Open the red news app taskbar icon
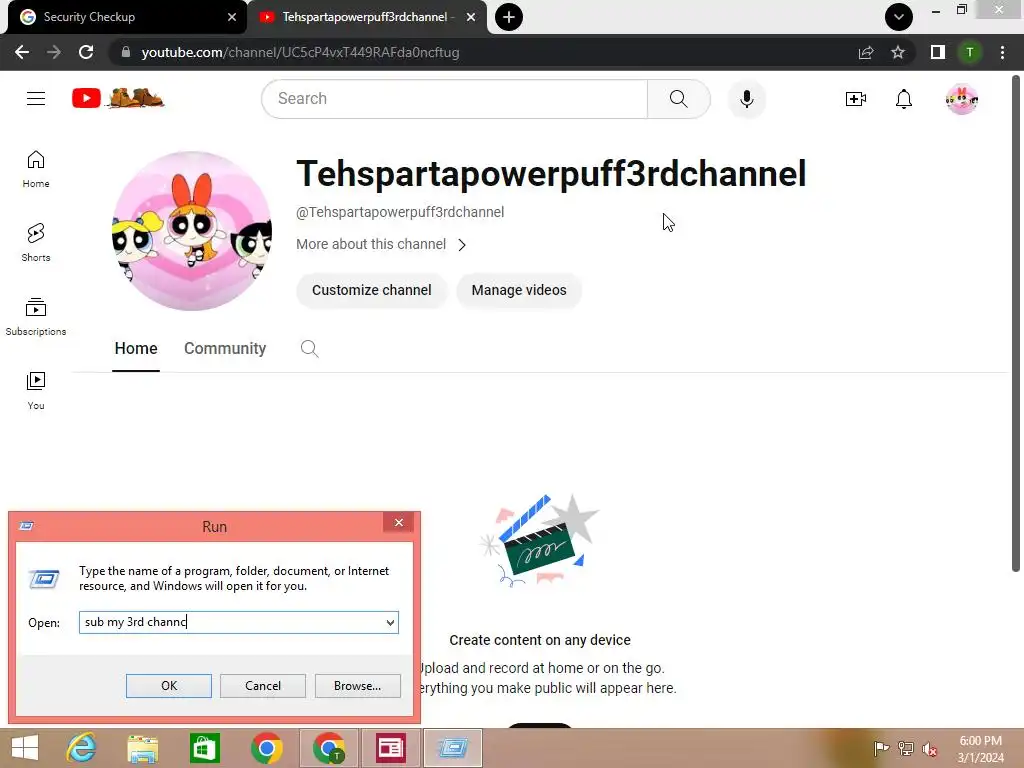 (391, 748)
